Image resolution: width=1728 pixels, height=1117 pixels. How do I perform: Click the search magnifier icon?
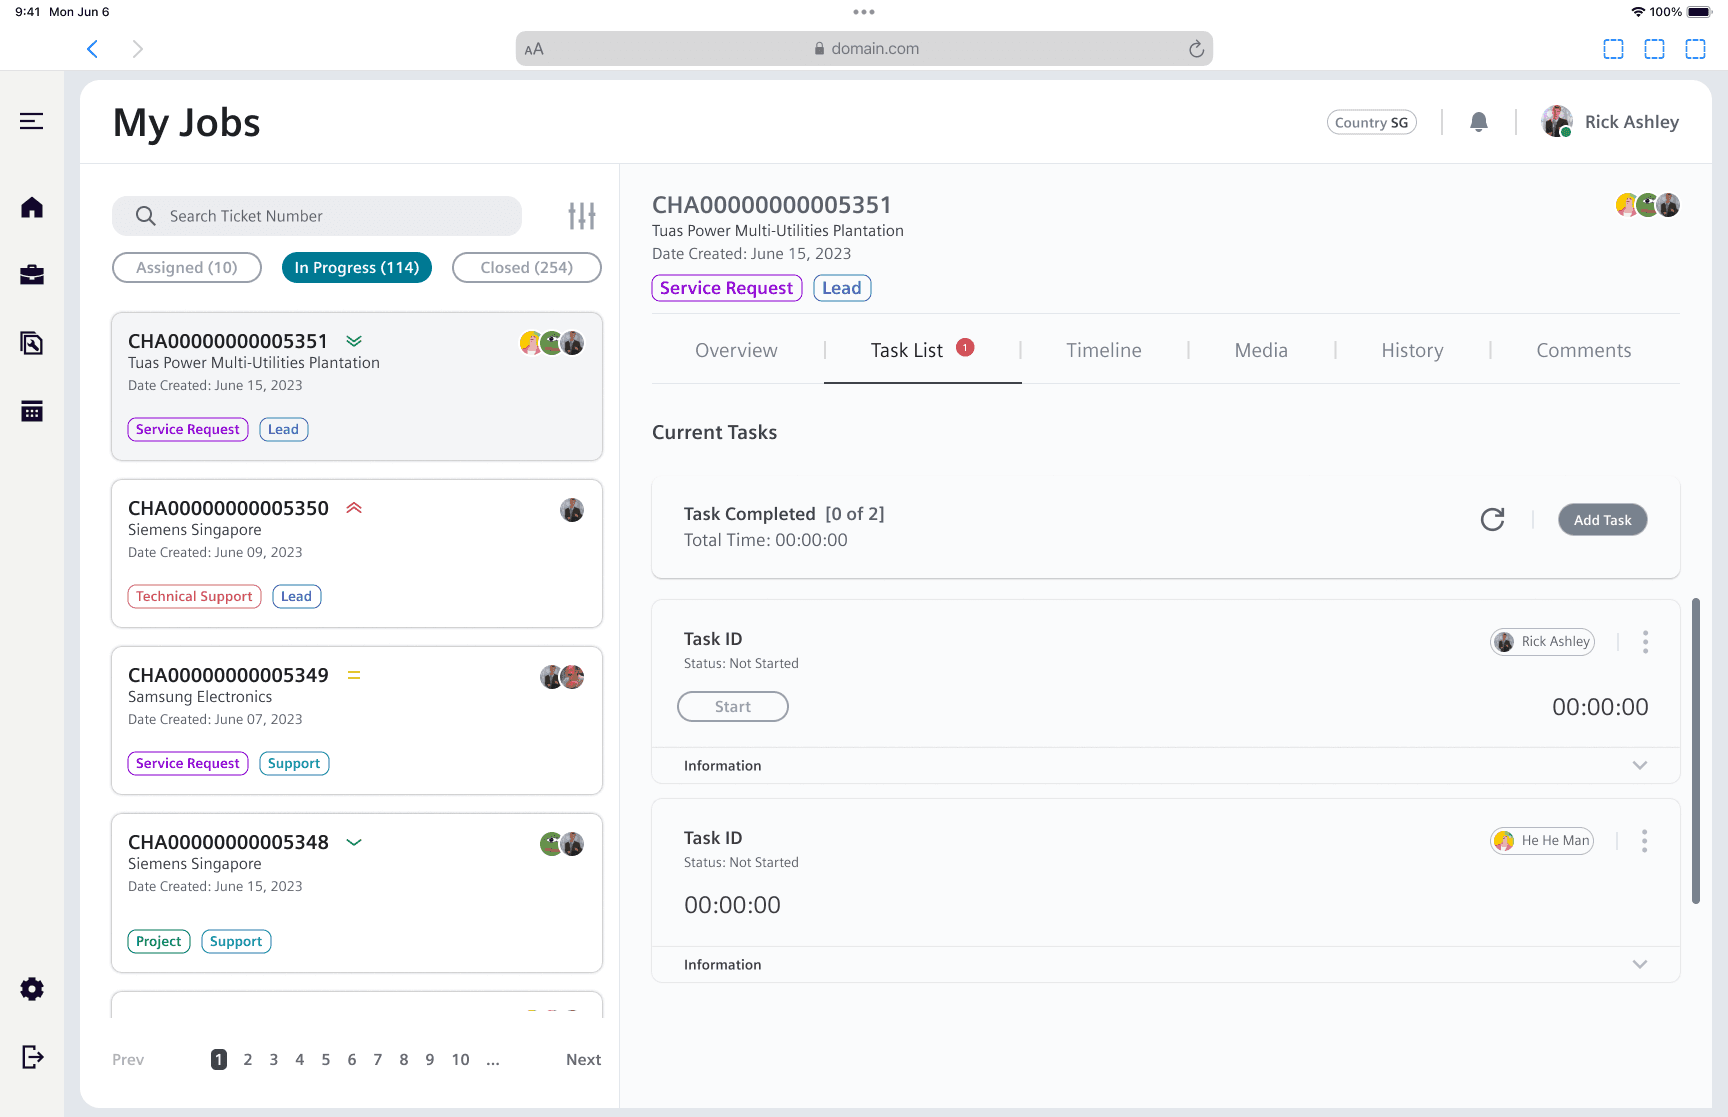tap(146, 216)
